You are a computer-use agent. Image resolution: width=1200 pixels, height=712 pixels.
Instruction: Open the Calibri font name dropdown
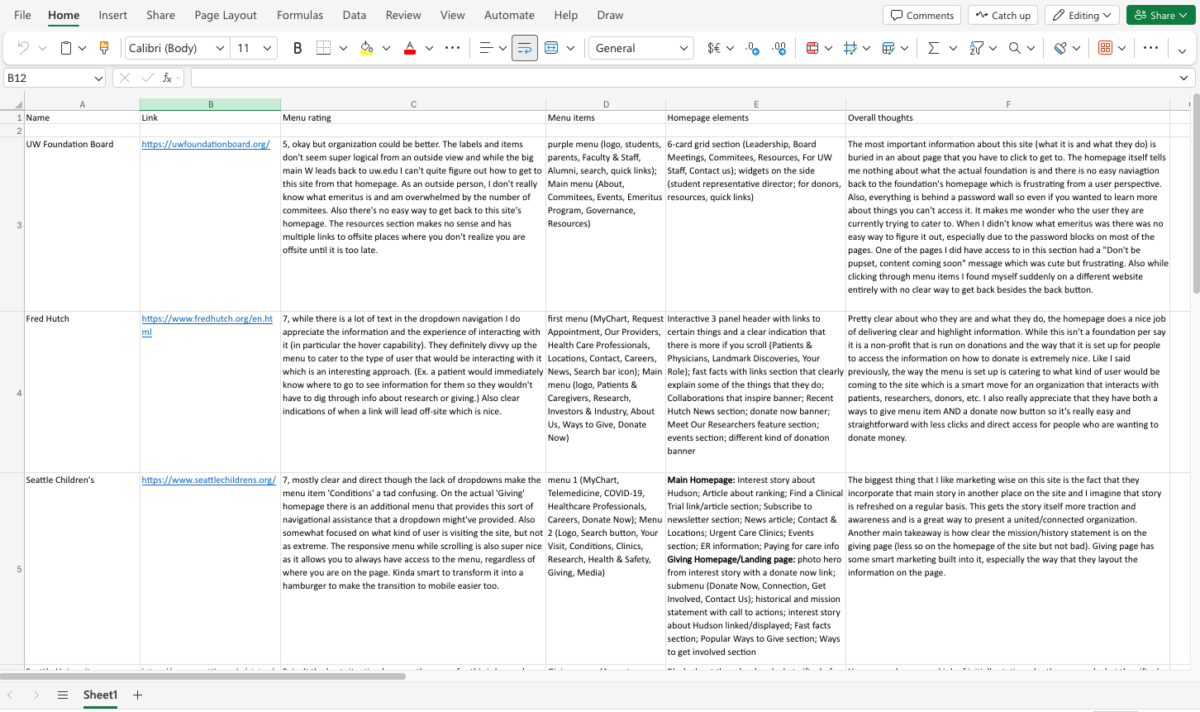[219, 48]
